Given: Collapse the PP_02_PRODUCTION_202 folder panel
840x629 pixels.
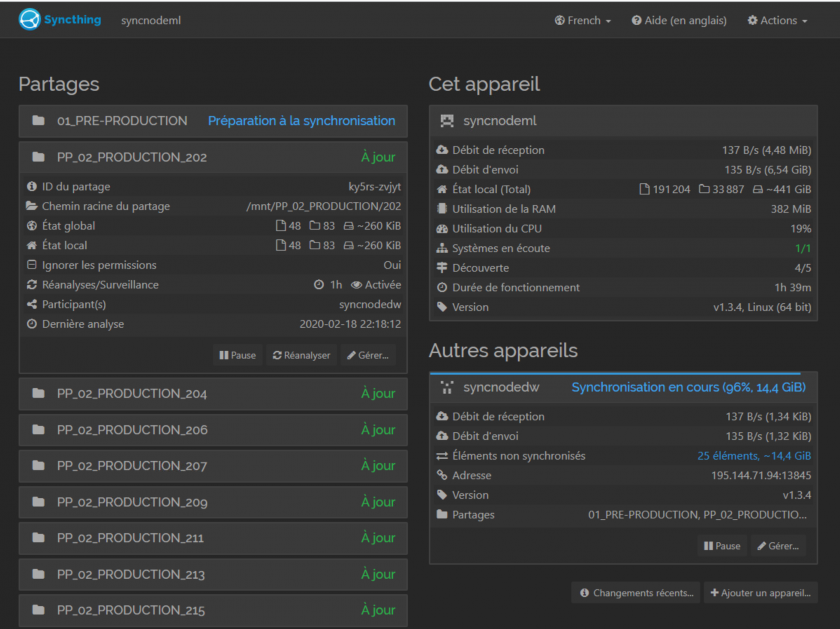Looking at the screenshot, I should [213, 157].
